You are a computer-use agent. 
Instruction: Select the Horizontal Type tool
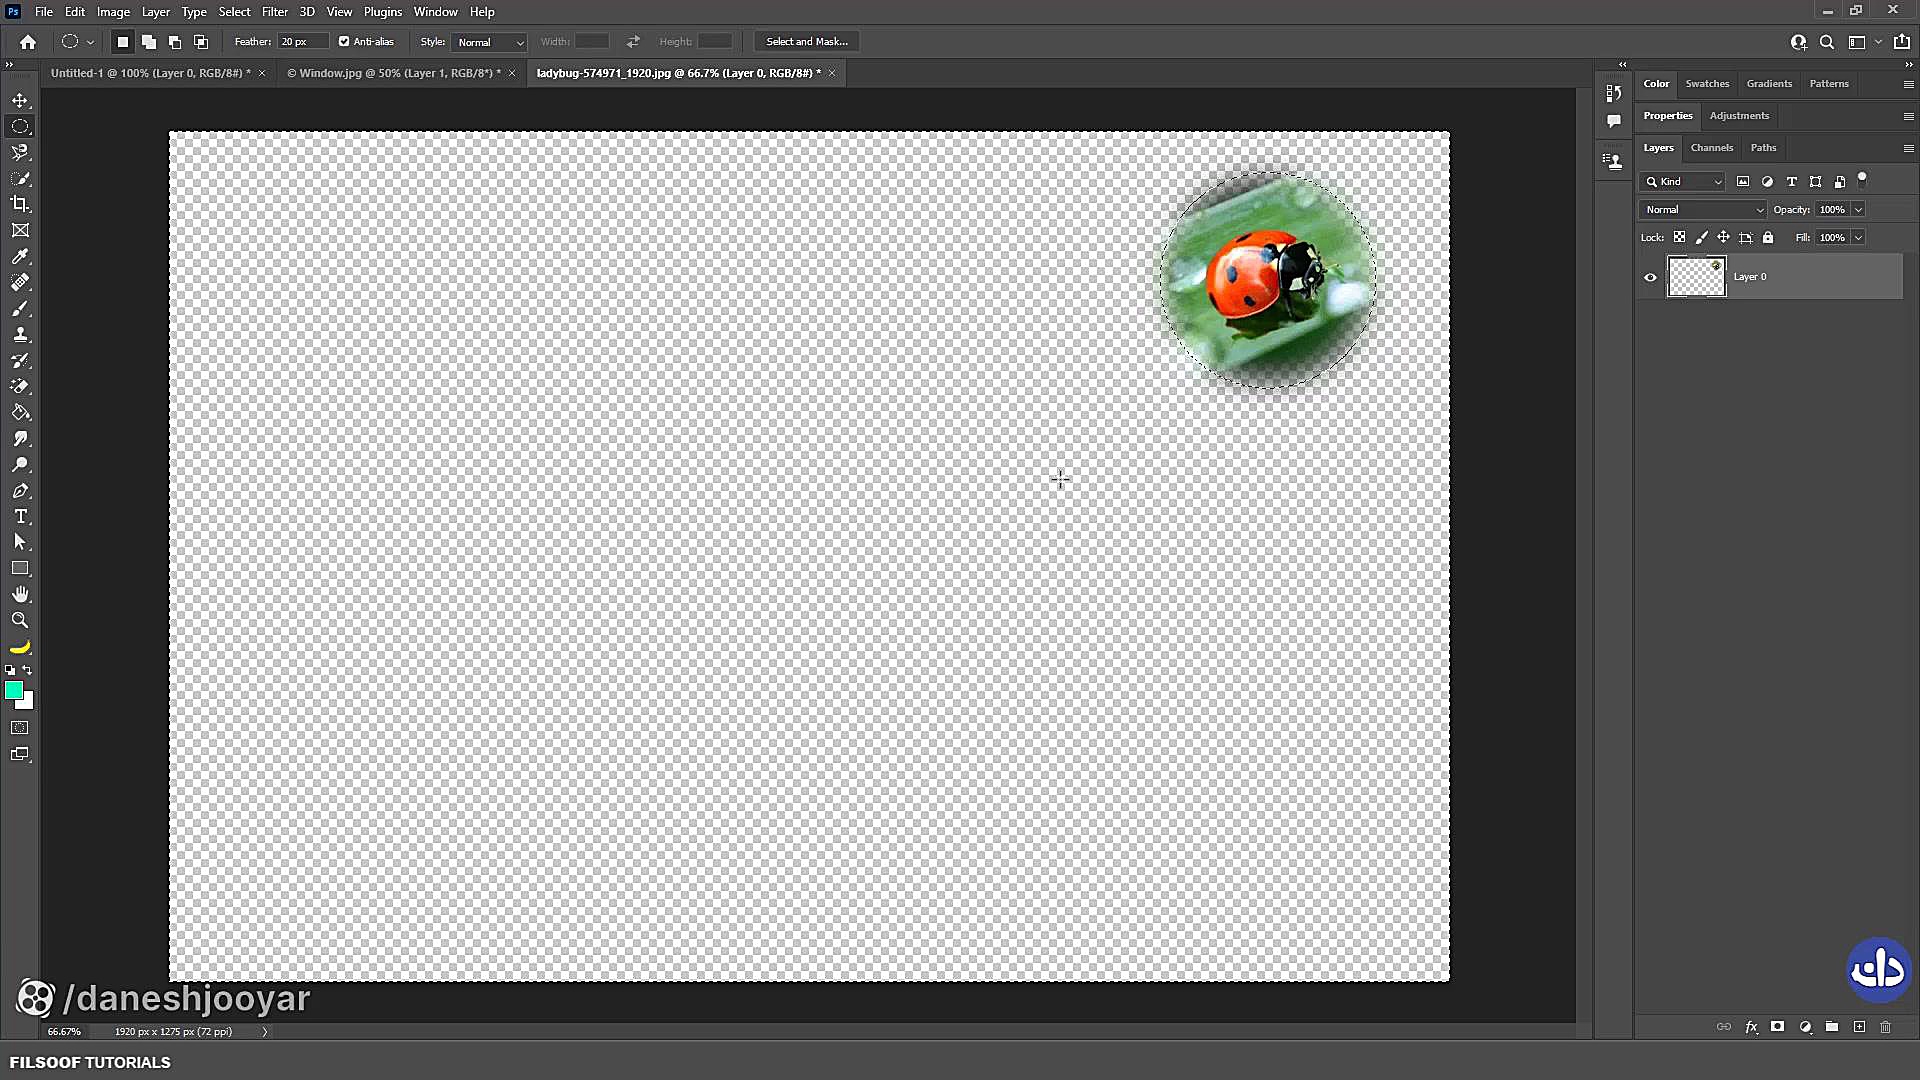[x=20, y=517]
